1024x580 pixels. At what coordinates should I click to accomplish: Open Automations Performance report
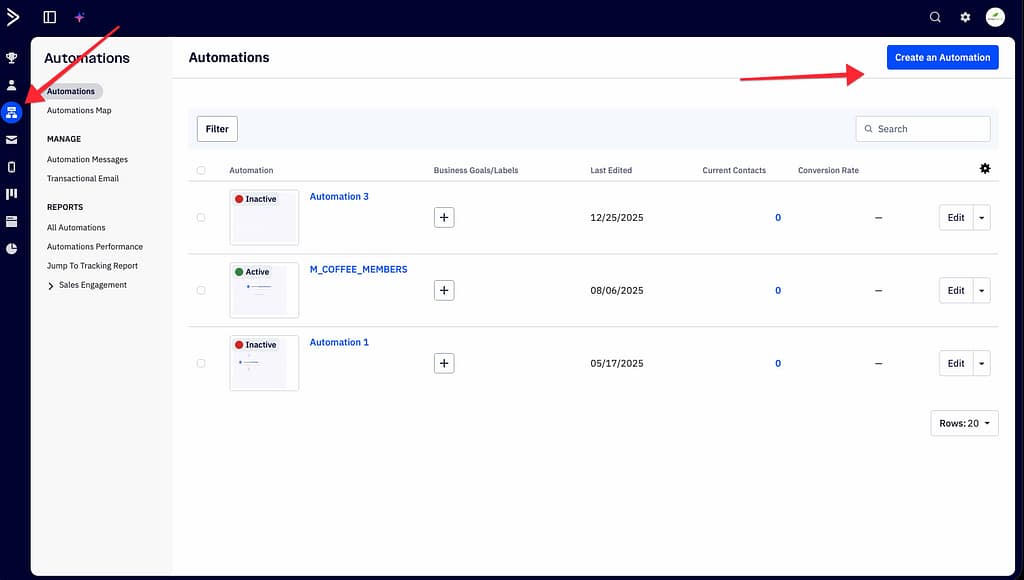(95, 246)
